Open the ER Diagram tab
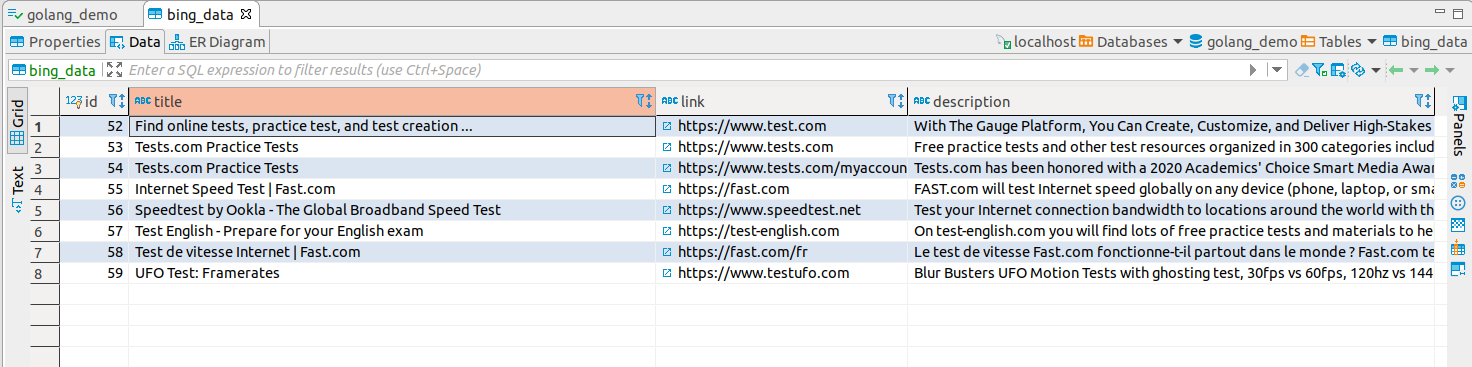The height and width of the screenshot is (367, 1472). (x=217, y=42)
